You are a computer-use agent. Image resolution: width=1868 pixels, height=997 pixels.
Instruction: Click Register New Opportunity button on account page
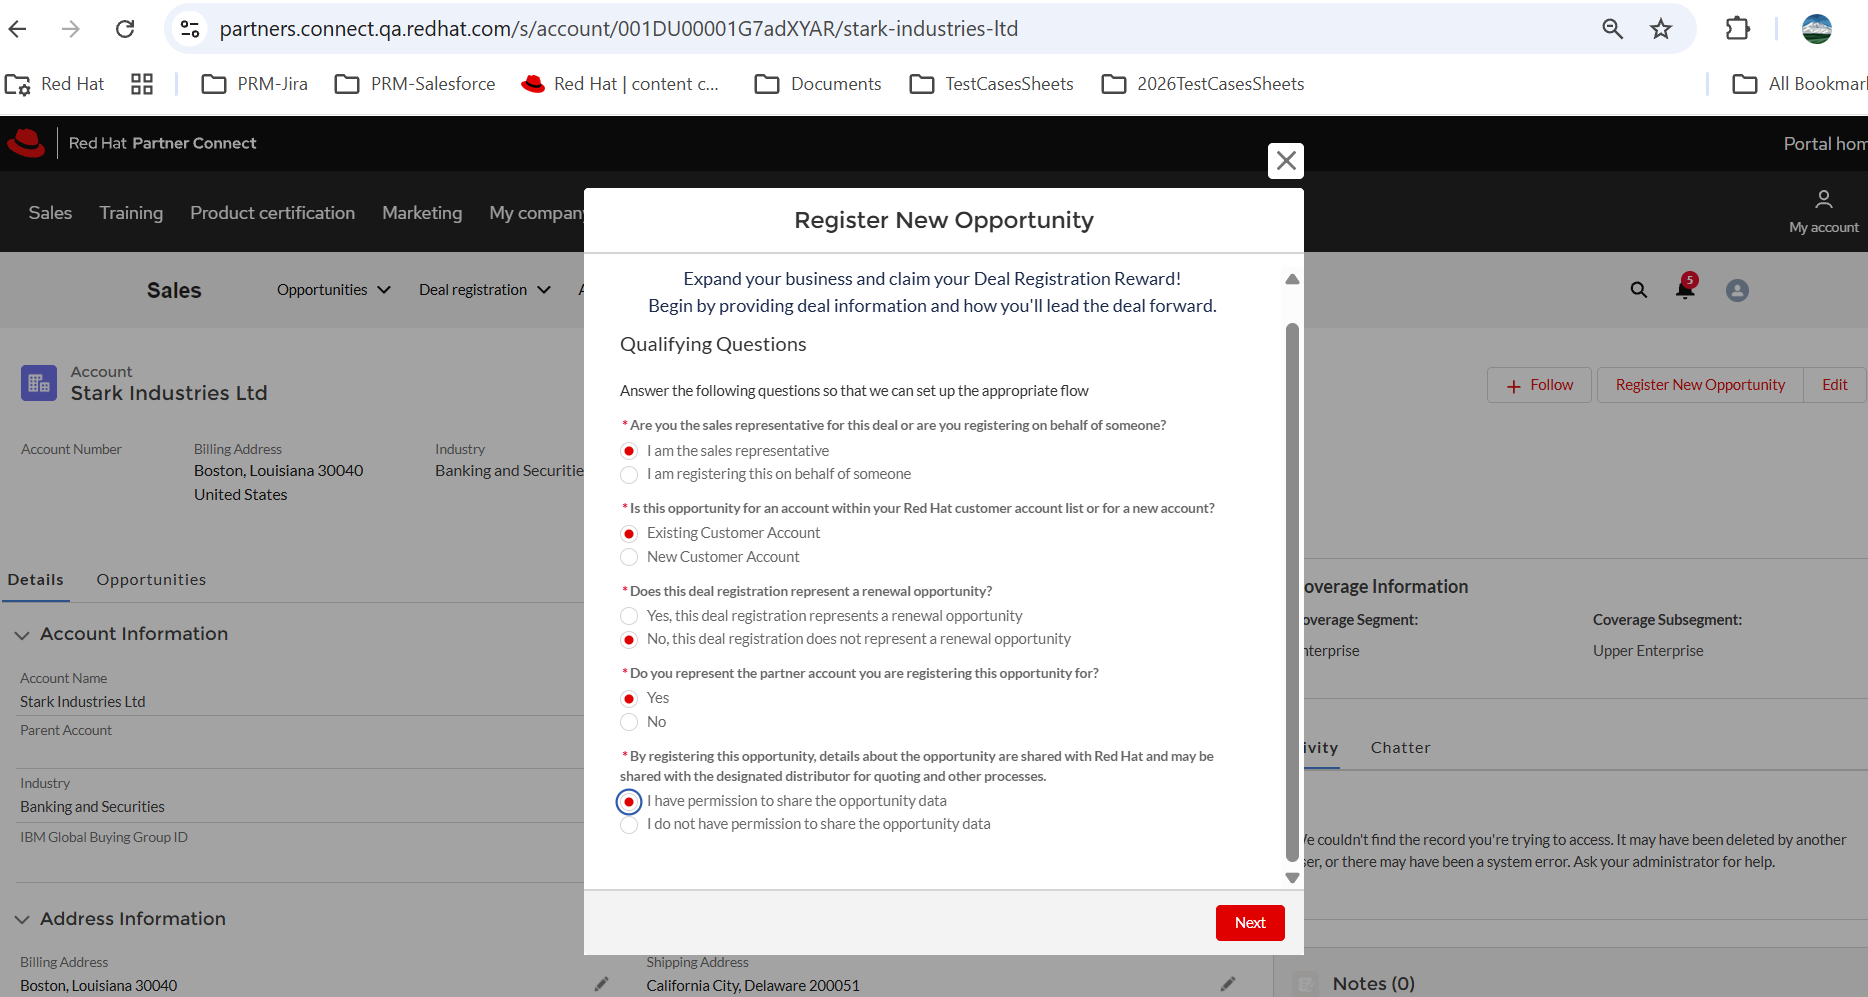[1700, 385]
